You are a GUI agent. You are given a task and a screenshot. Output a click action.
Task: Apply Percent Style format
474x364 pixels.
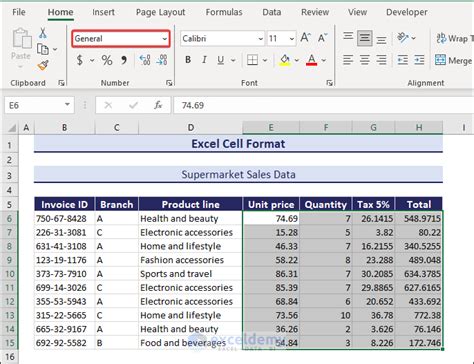click(x=107, y=60)
